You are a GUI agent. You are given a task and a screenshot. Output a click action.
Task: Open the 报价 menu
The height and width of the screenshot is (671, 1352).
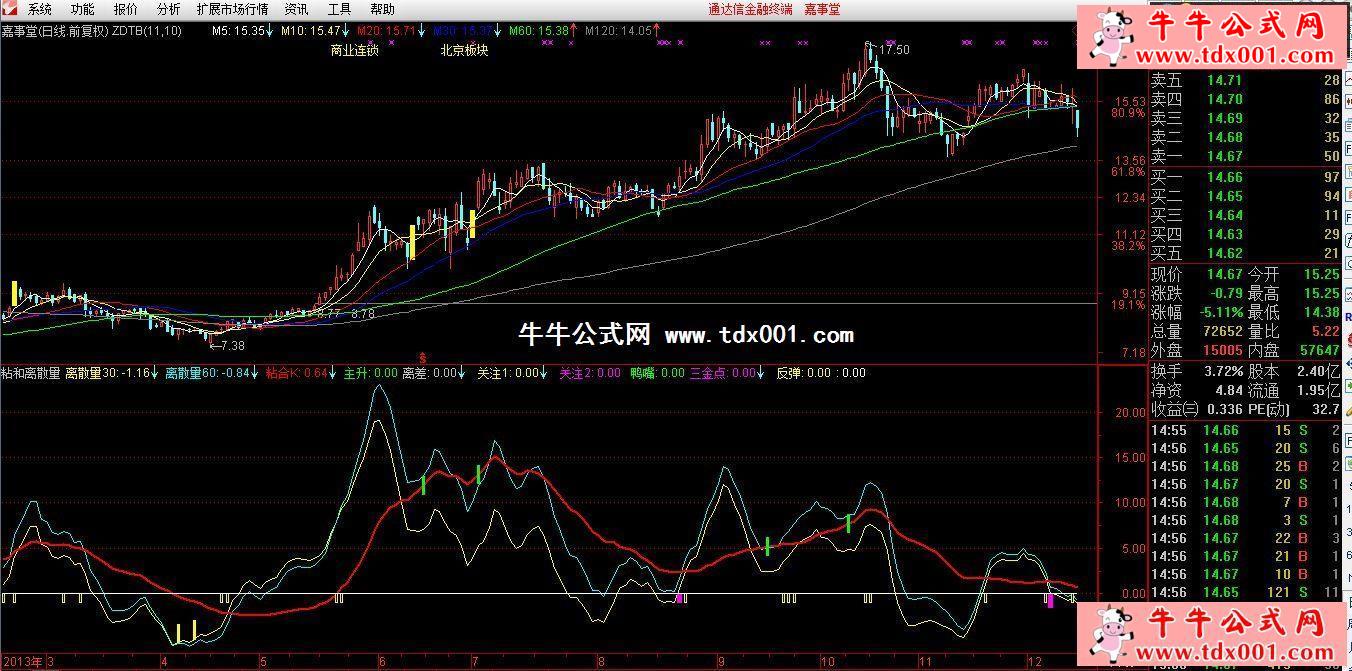(126, 9)
